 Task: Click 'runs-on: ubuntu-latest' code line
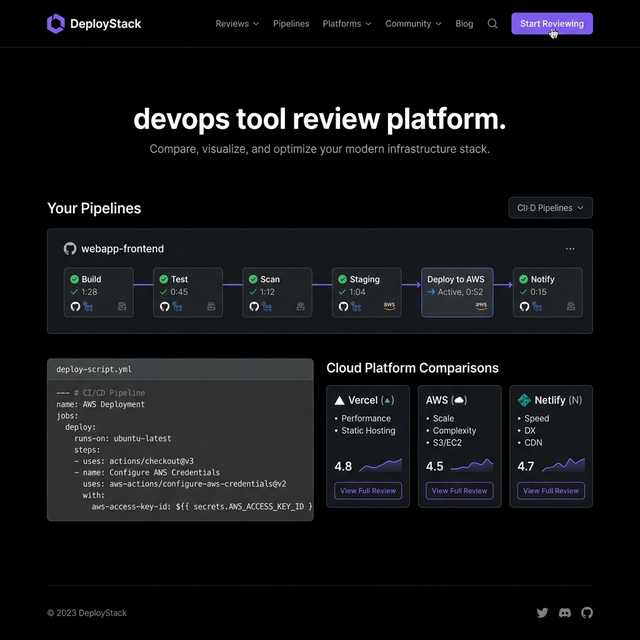pyautogui.click(x=122, y=438)
